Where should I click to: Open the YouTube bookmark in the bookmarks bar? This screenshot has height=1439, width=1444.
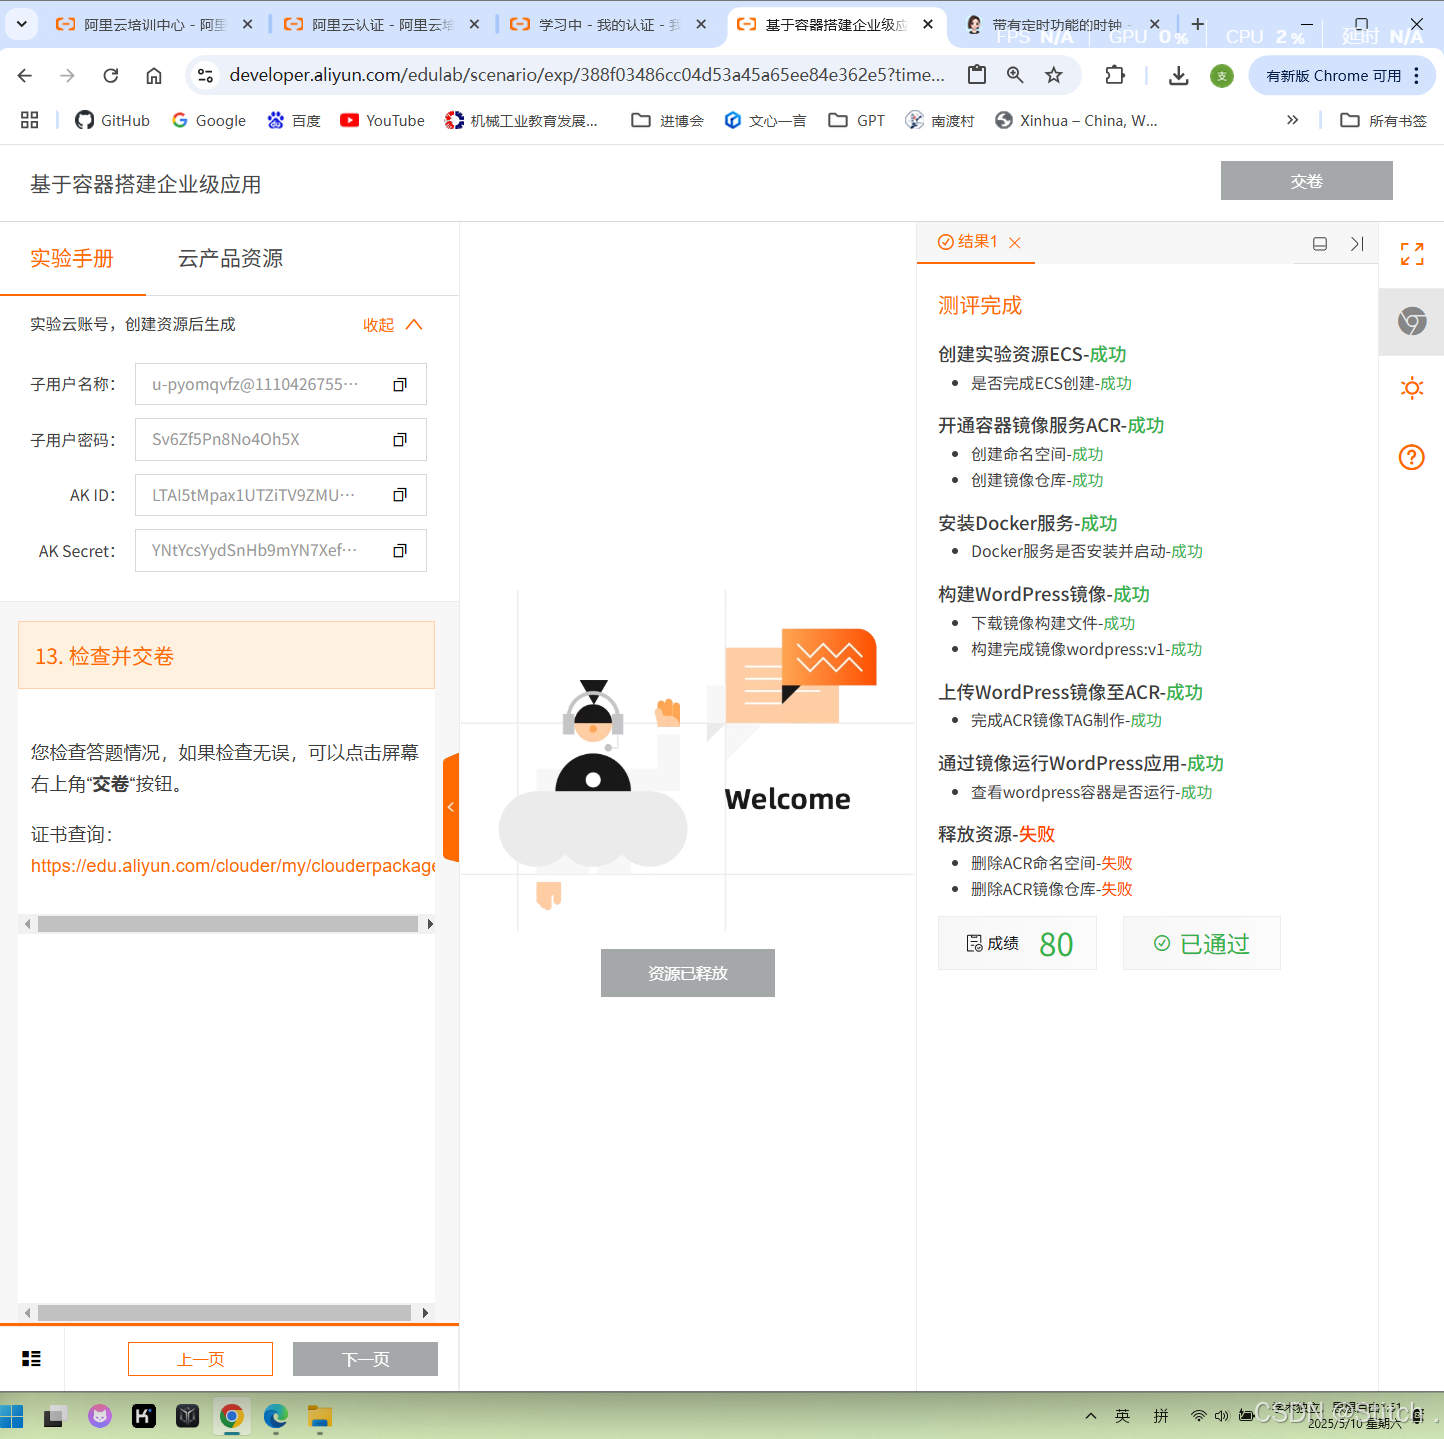[381, 120]
